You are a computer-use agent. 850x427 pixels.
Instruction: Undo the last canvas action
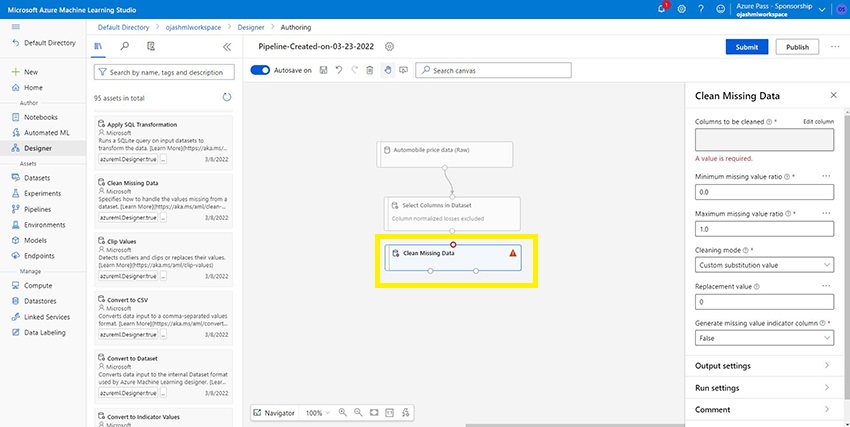coord(339,70)
